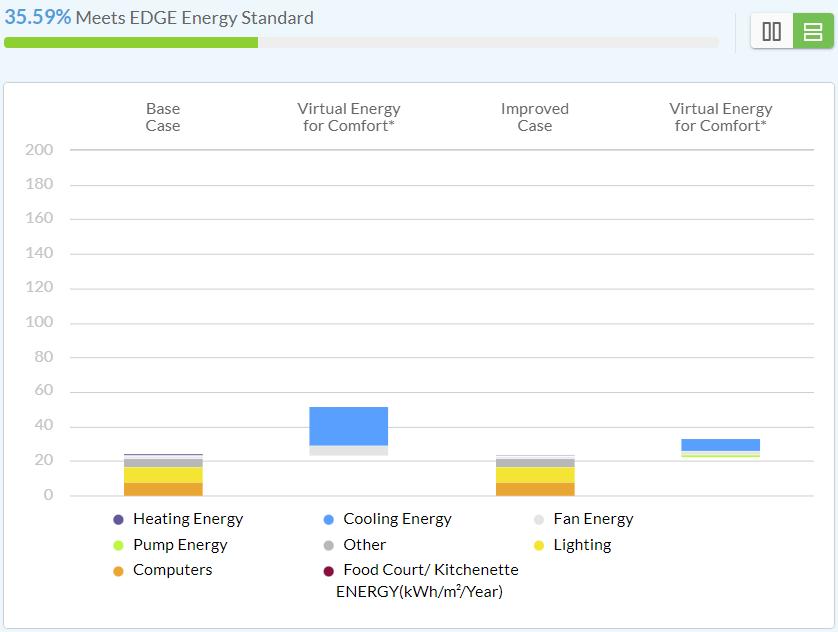Click the Base Case gray Other segment
Image resolution: width=838 pixels, height=632 pixels.
pyautogui.click(x=163, y=463)
